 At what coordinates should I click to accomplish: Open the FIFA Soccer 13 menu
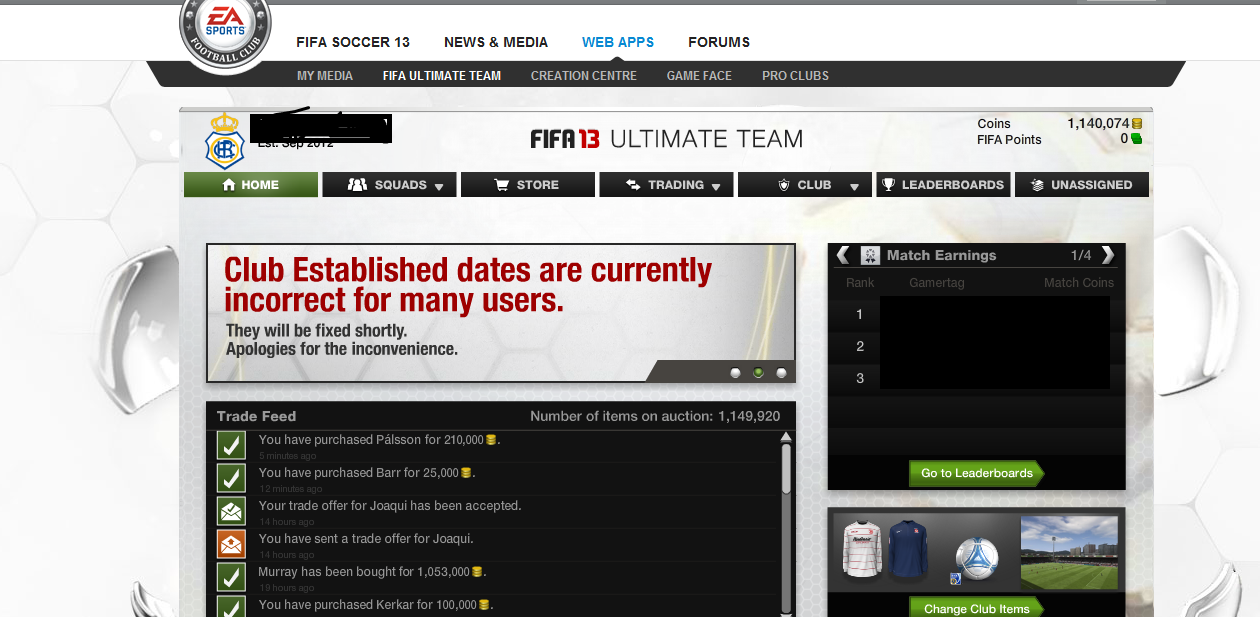point(353,42)
